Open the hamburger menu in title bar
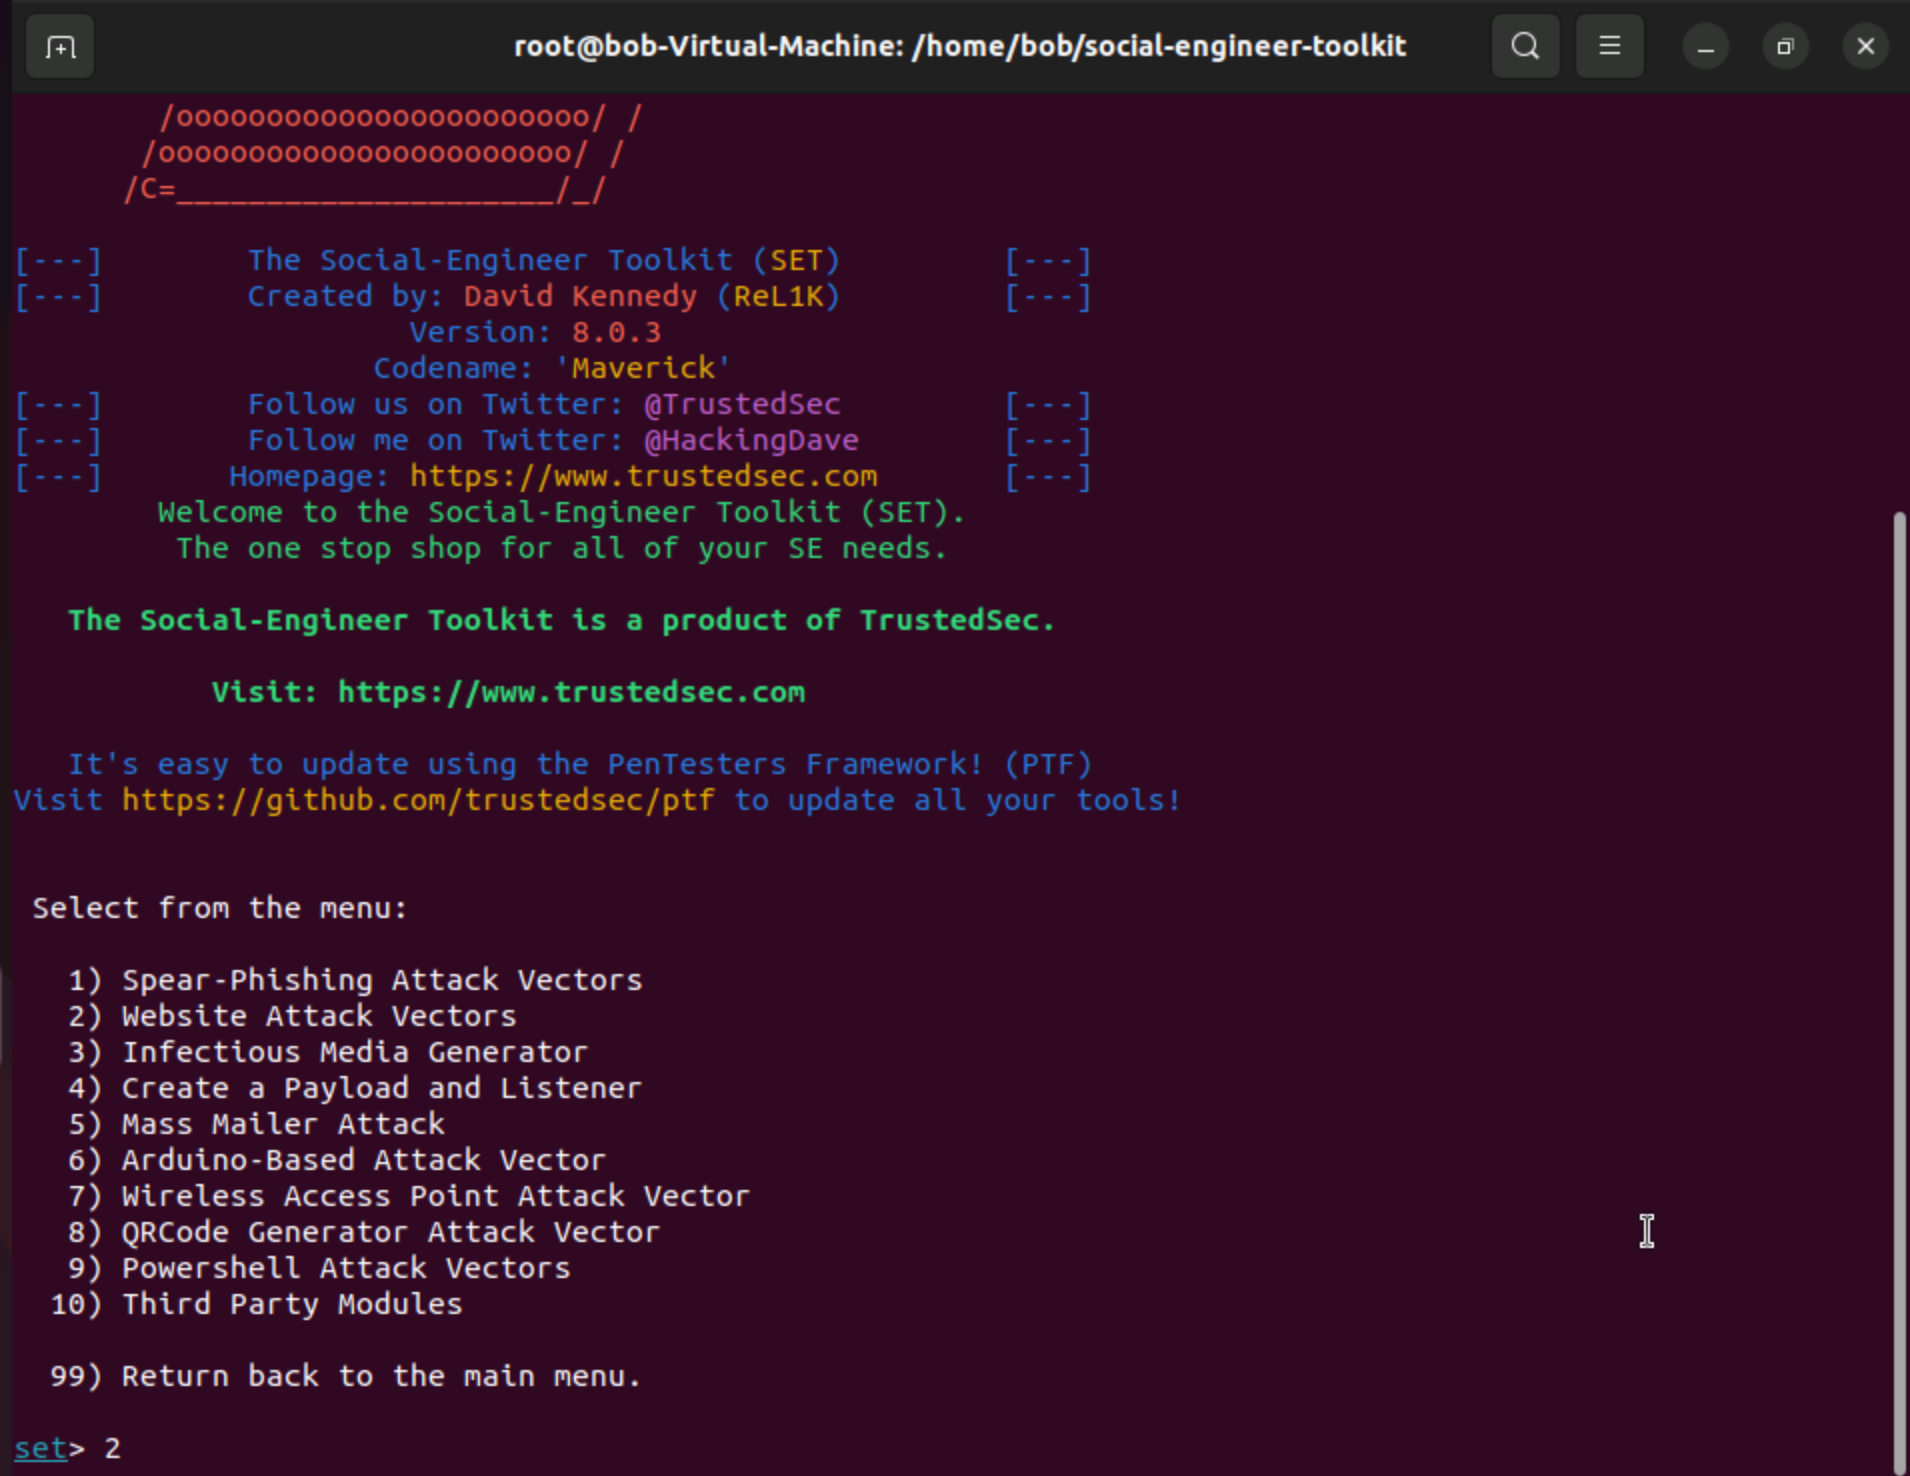This screenshot has width=1910, height=1476. pyautogui.click(x=1609, y=47)
